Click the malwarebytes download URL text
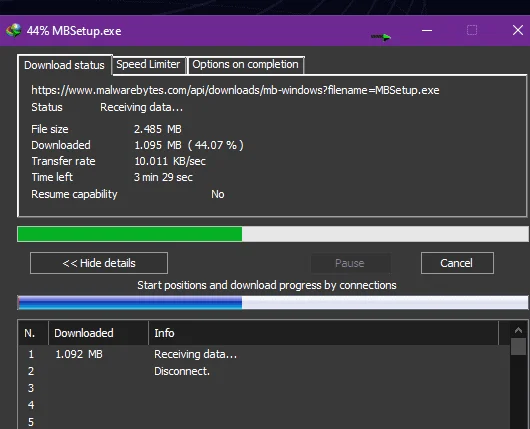The image size is (530, 429). [235, 90]
